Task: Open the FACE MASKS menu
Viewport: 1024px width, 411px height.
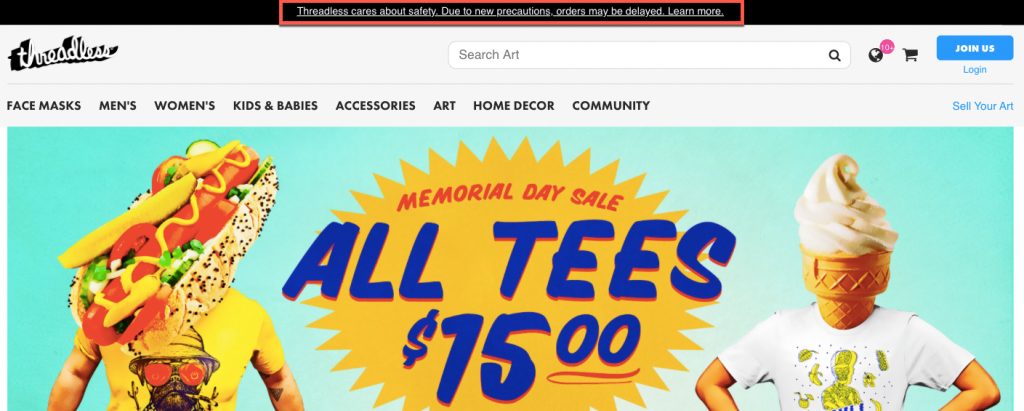Action: pos(44,106)
